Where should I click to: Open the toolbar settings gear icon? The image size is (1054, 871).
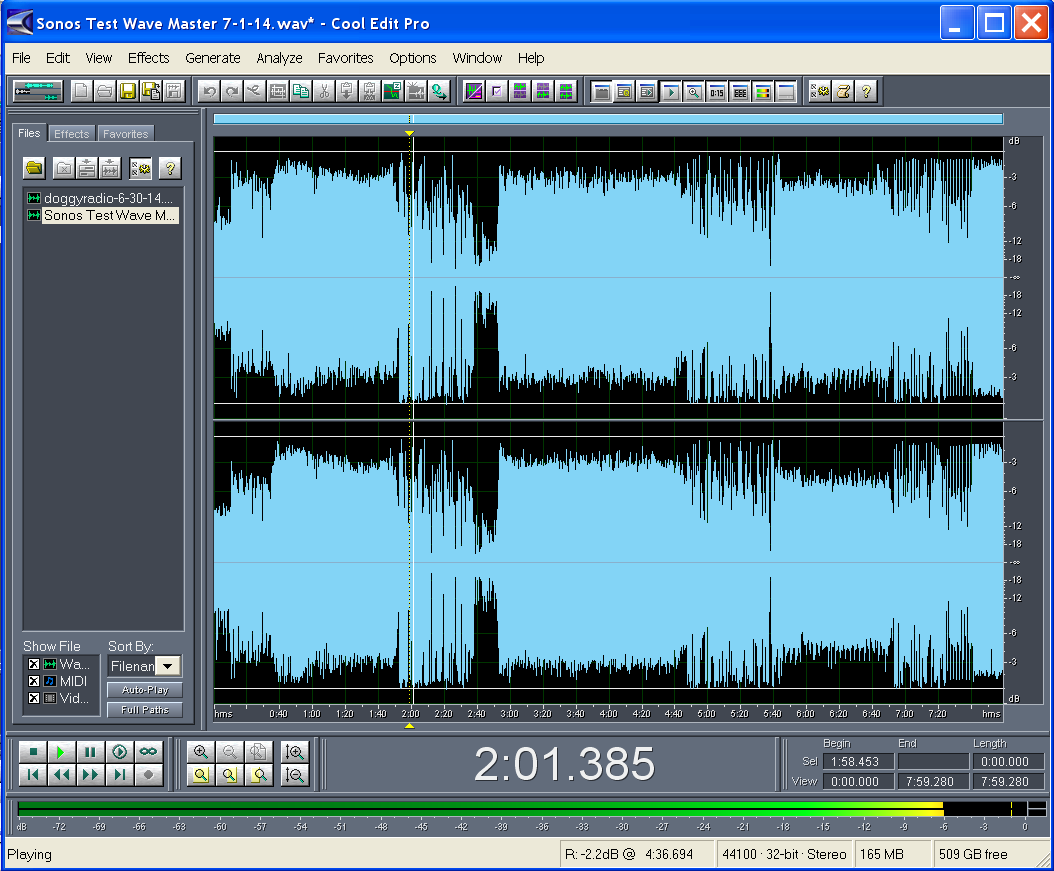tap(820, 91)
